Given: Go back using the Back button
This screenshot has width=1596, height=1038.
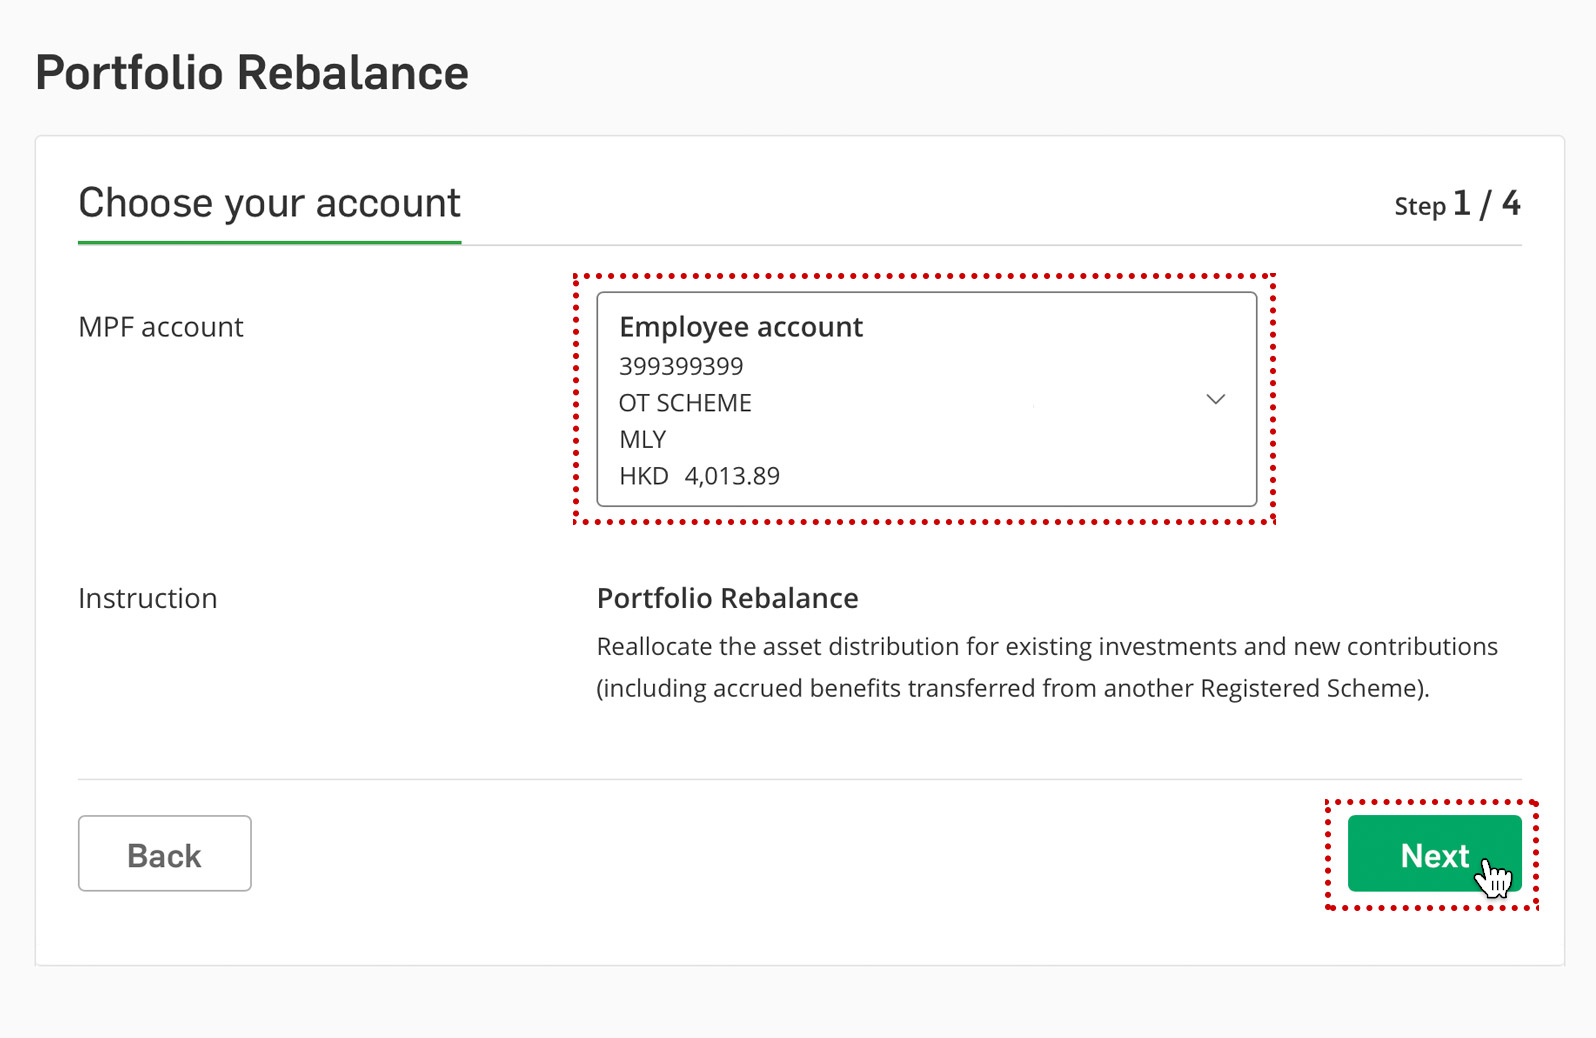Looking at the screenshot, I should point(165,854).
